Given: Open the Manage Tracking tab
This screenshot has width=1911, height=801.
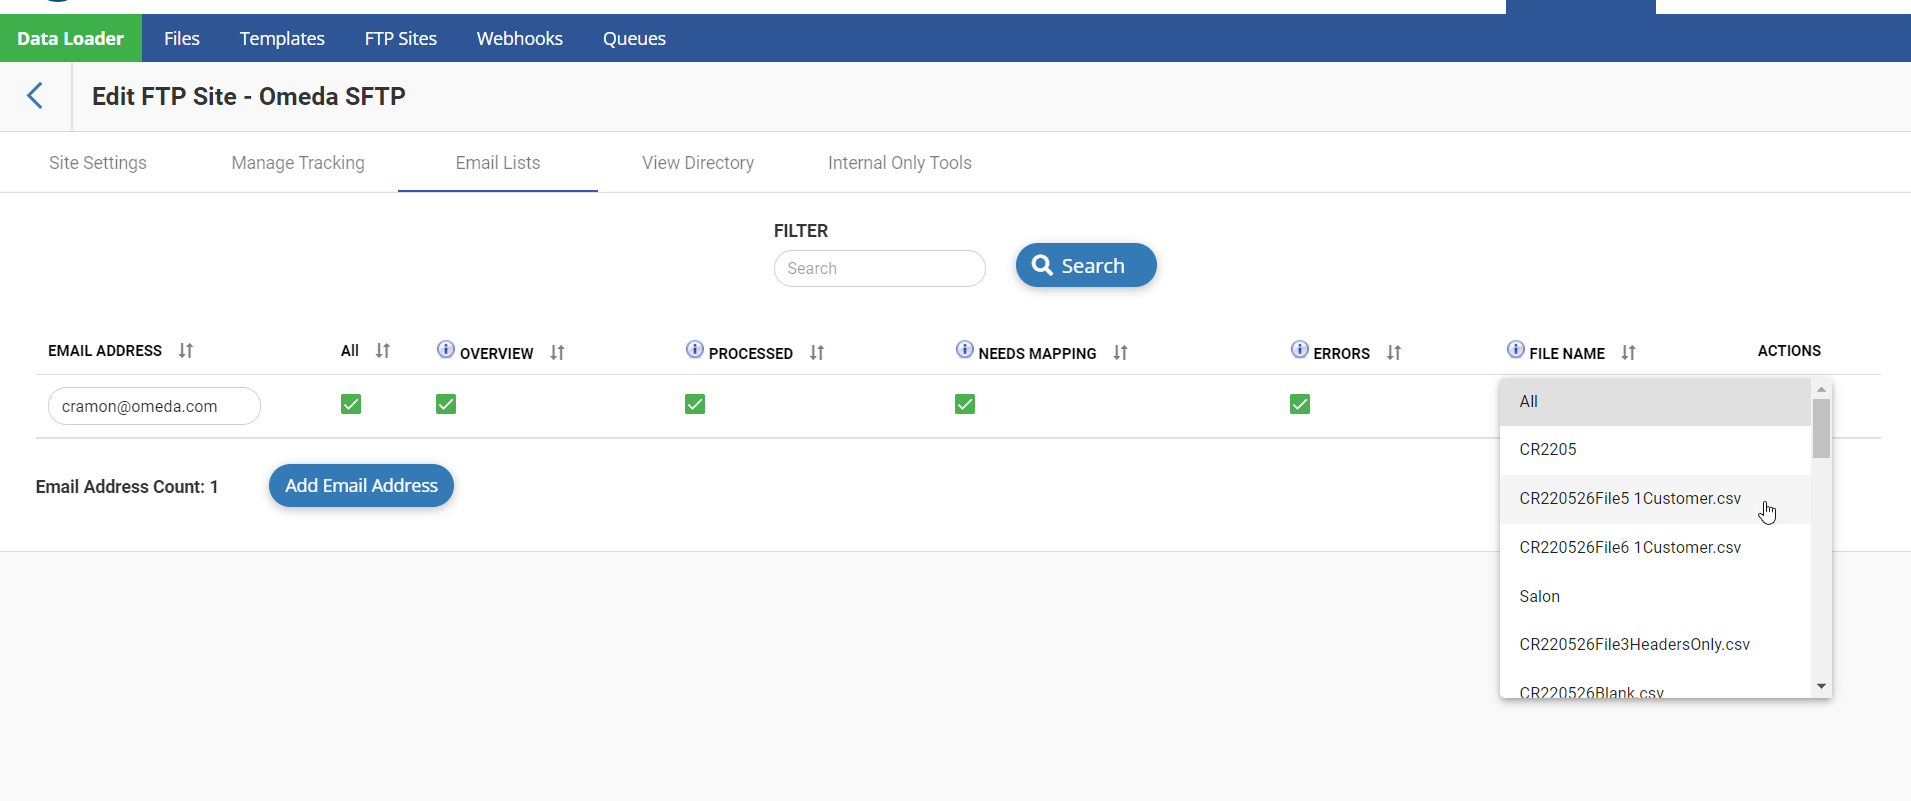Looking at the screenshot, I should pos(298,163).
